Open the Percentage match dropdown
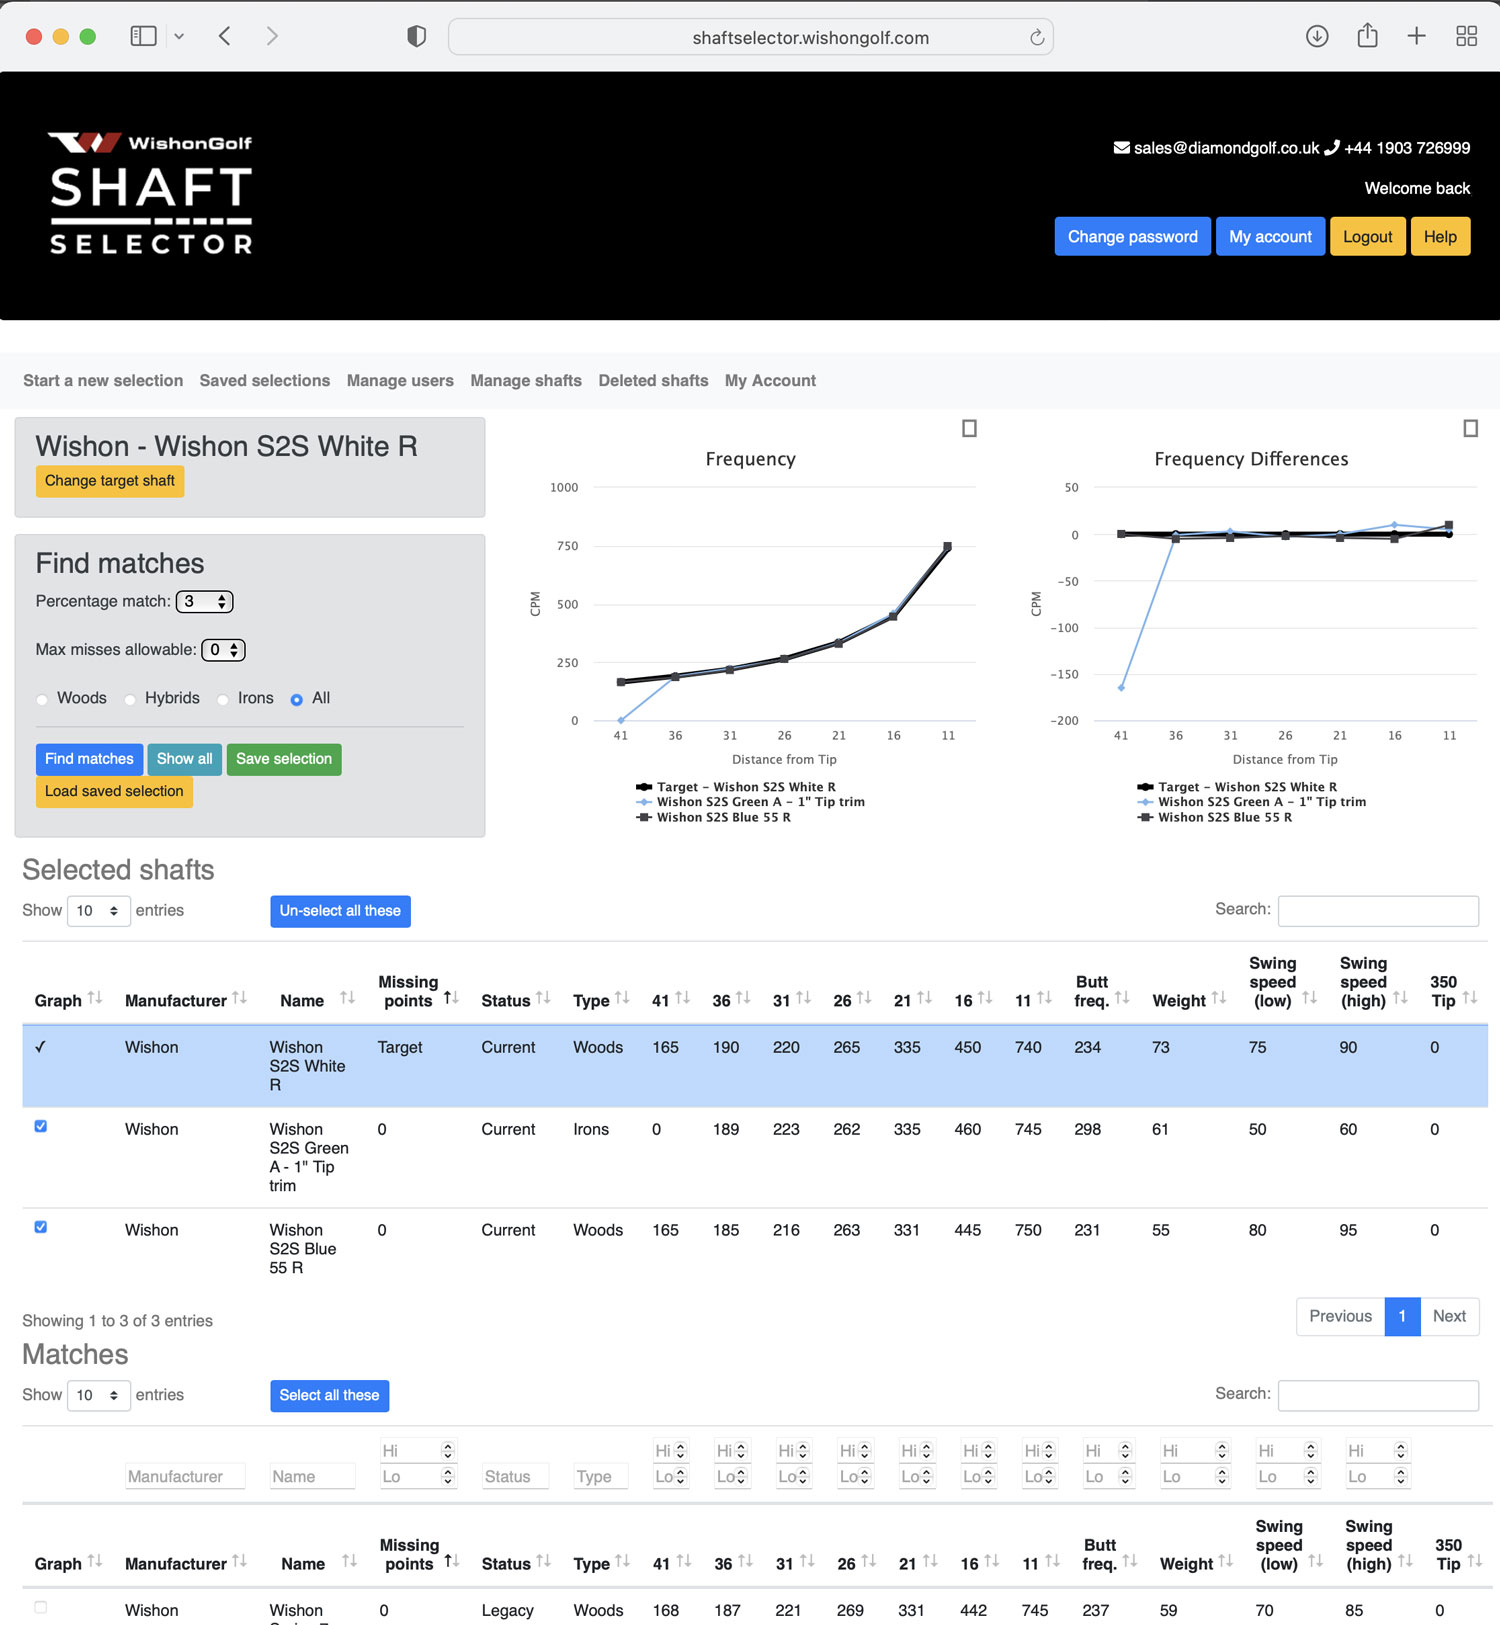This screenshot has height=1625, width=1500. (205, 602)
